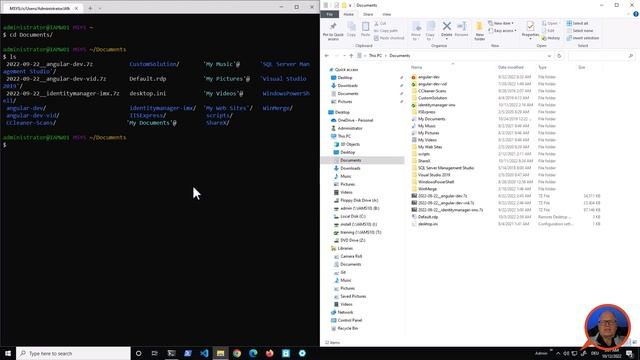Click the Windows Start button

pos(8,353)
